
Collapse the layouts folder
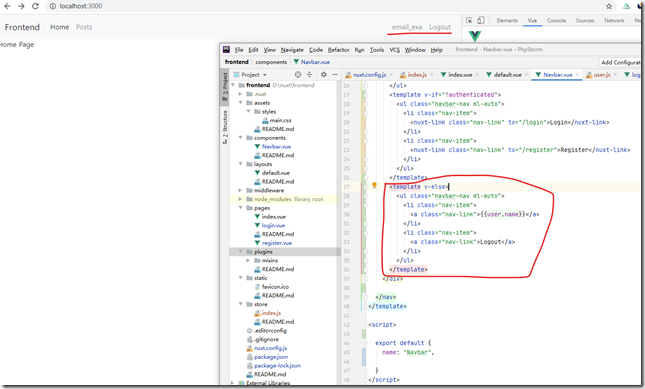240,164
